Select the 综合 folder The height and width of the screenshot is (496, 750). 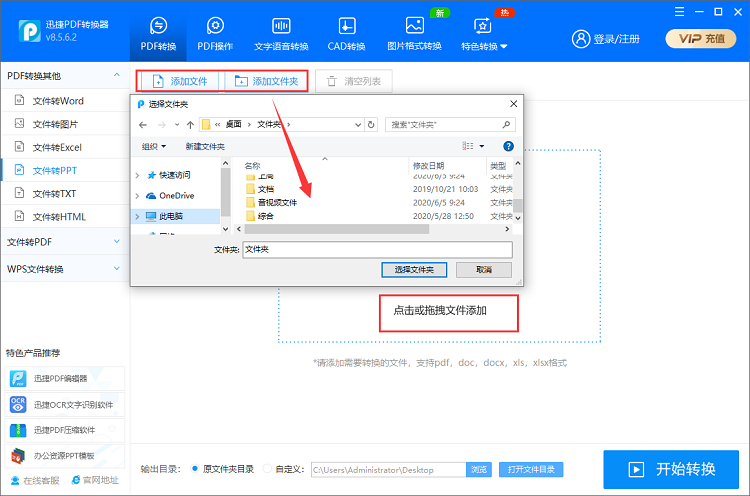tap(266, 216)
